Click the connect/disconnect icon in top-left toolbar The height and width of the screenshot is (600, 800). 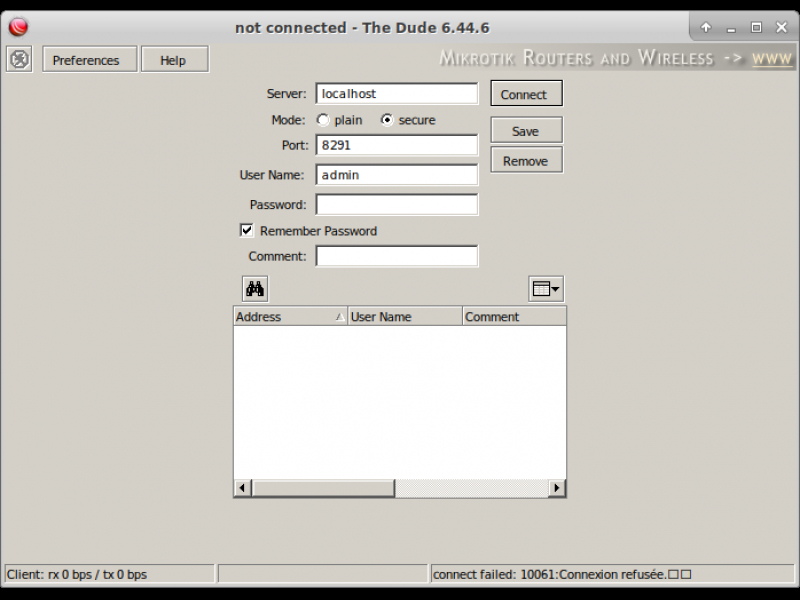coord(19,60)
